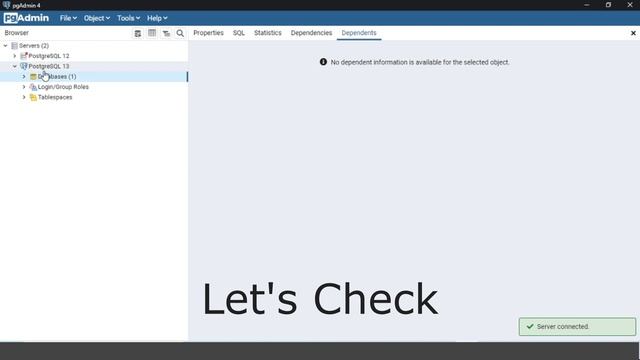Open the Search Objects magnifier icon
This screenshot has height=360, width=640.
180,33
